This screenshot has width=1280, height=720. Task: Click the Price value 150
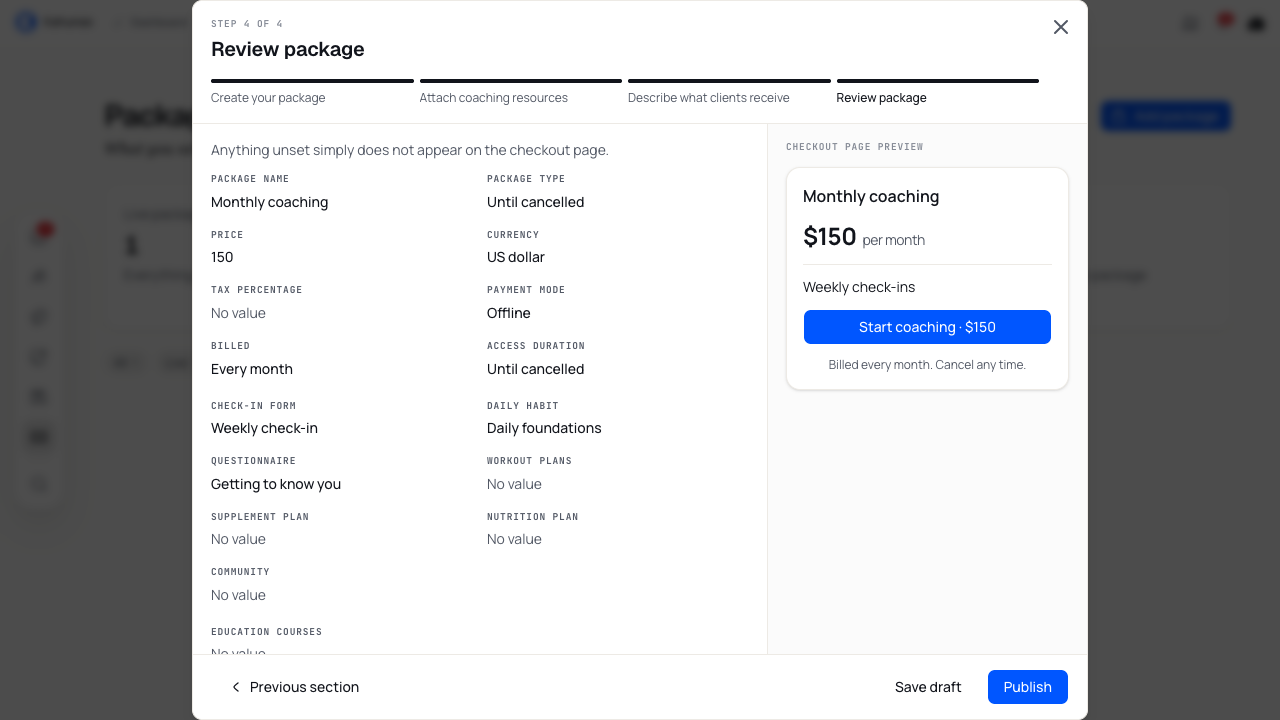click(x=222, y=257)
